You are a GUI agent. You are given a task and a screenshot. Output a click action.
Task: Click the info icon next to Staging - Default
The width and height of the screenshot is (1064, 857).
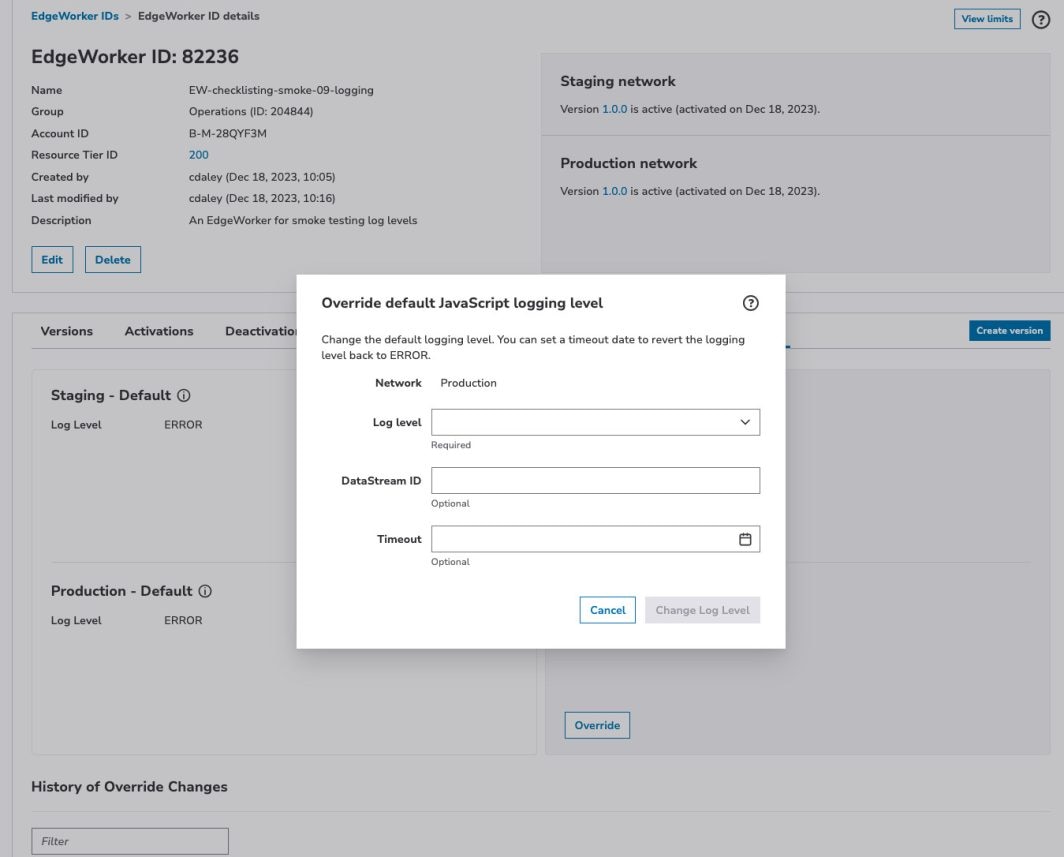[184, 395]
